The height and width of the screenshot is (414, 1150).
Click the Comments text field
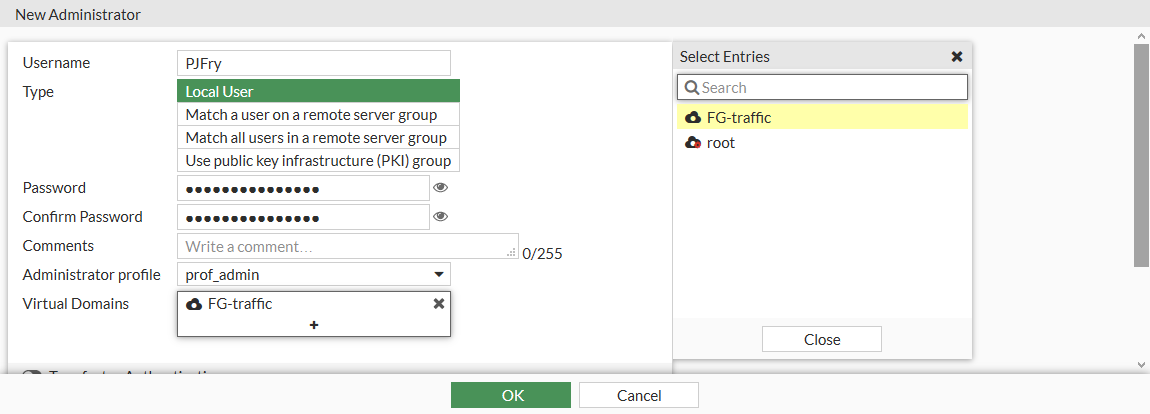pyautogui.click(x=346, y=246)
